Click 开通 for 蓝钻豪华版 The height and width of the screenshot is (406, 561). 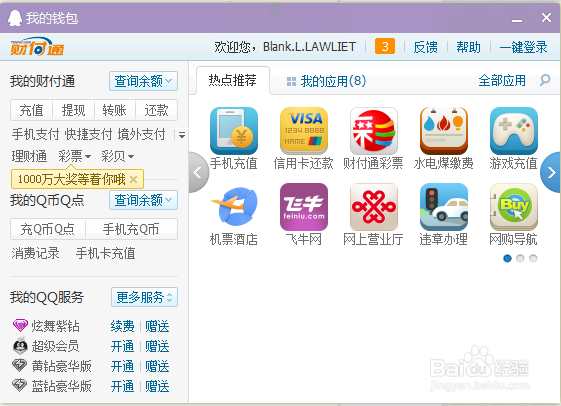pyautogui.click(x=122, y=386)
